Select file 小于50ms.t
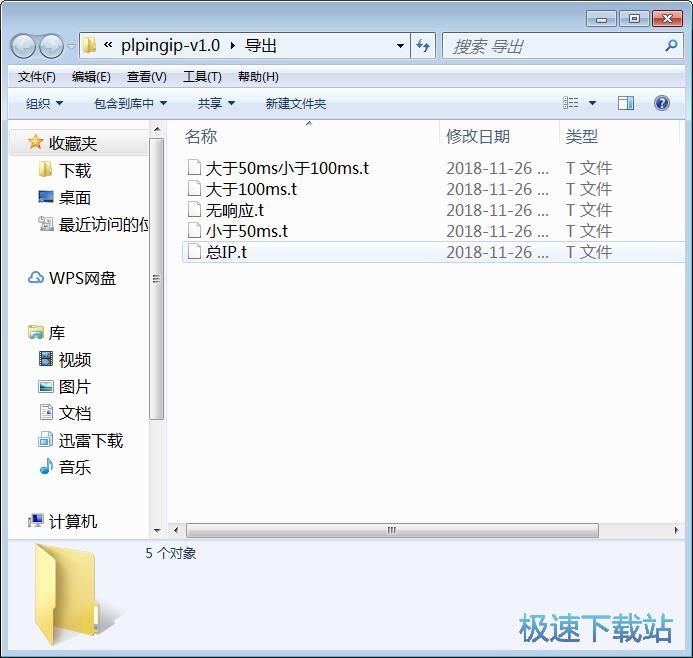Image resolution: width=693 pixels, height=658 pixels. [247, 231]
